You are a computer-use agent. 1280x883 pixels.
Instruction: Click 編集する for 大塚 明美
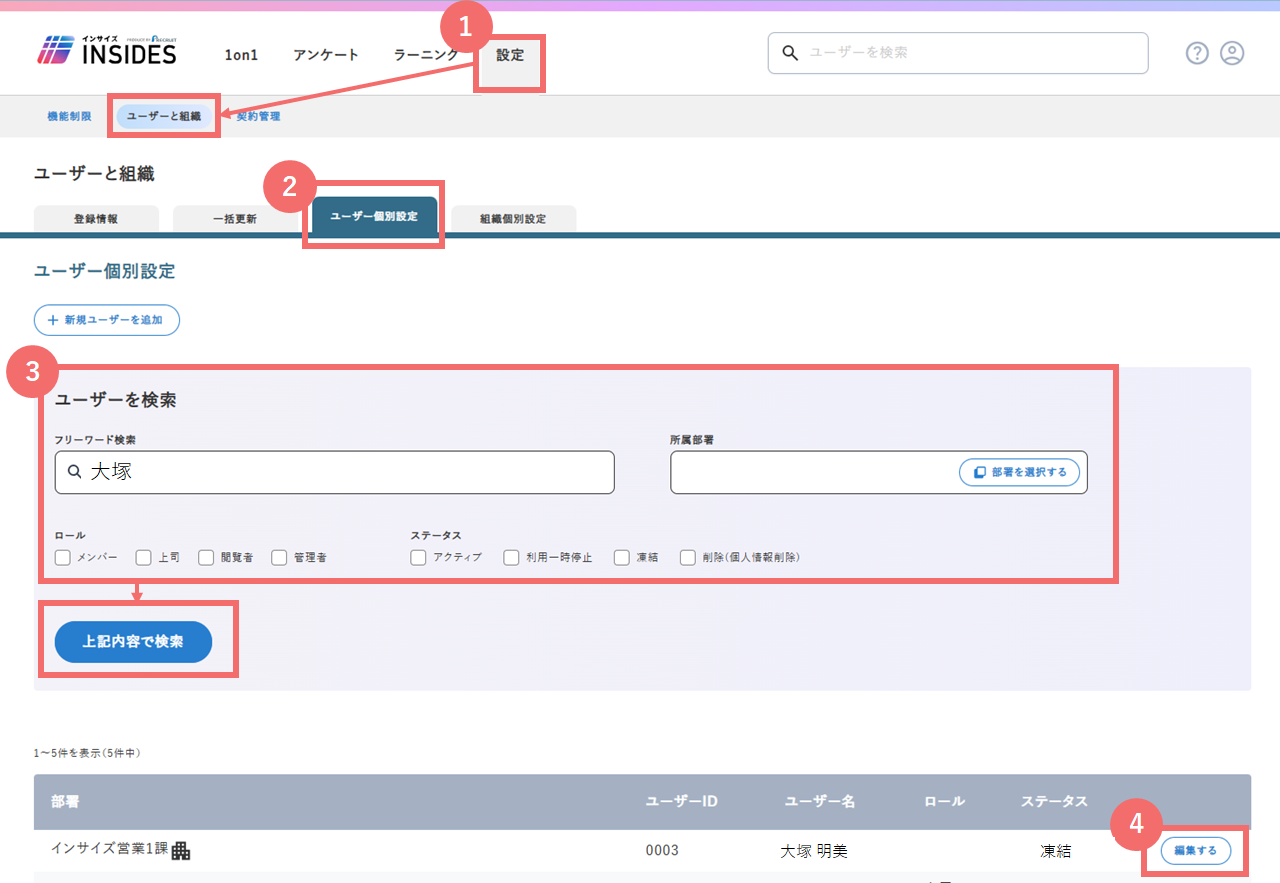point(1195,851)
